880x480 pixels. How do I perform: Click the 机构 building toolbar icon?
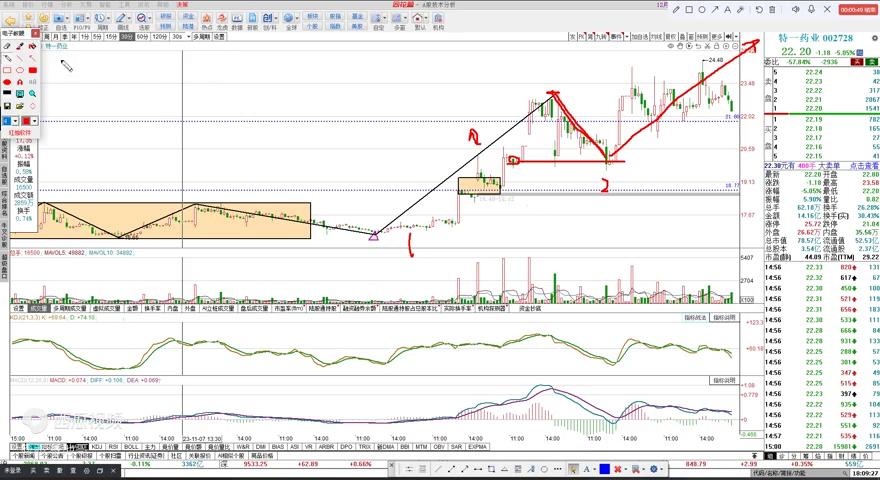(438, 21)
